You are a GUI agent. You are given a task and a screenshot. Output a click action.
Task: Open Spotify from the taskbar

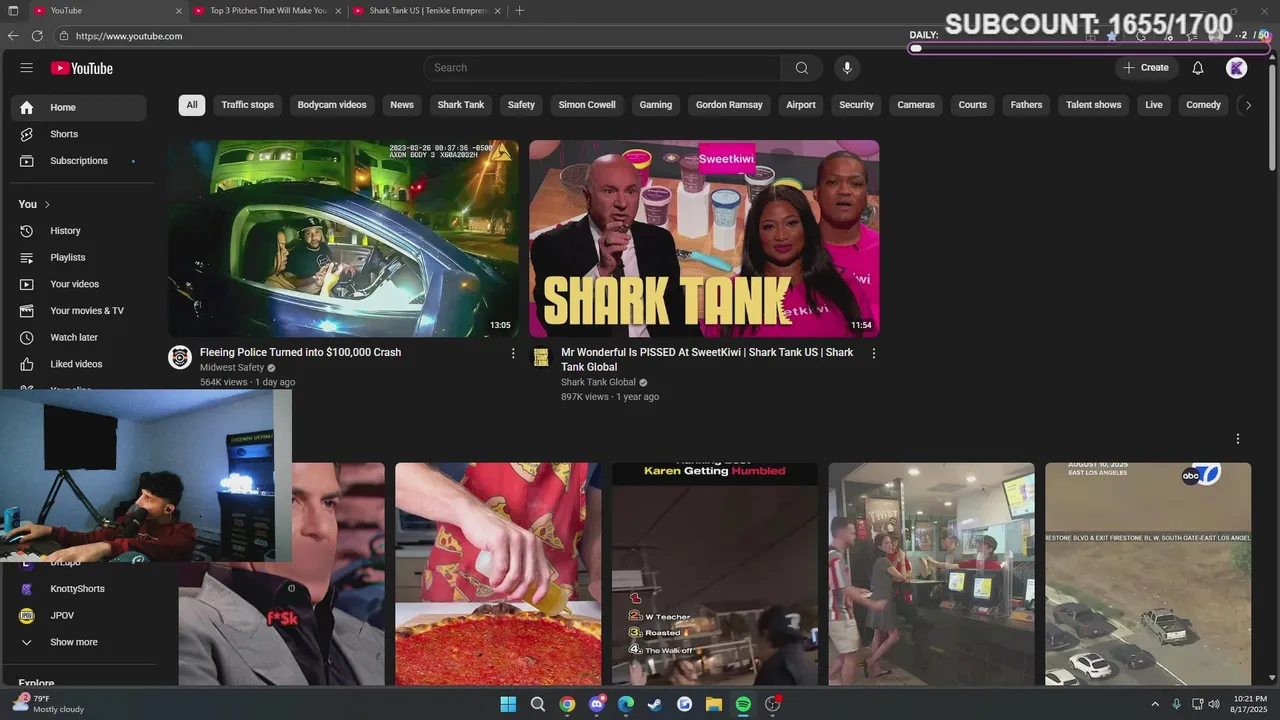[743, 704]
